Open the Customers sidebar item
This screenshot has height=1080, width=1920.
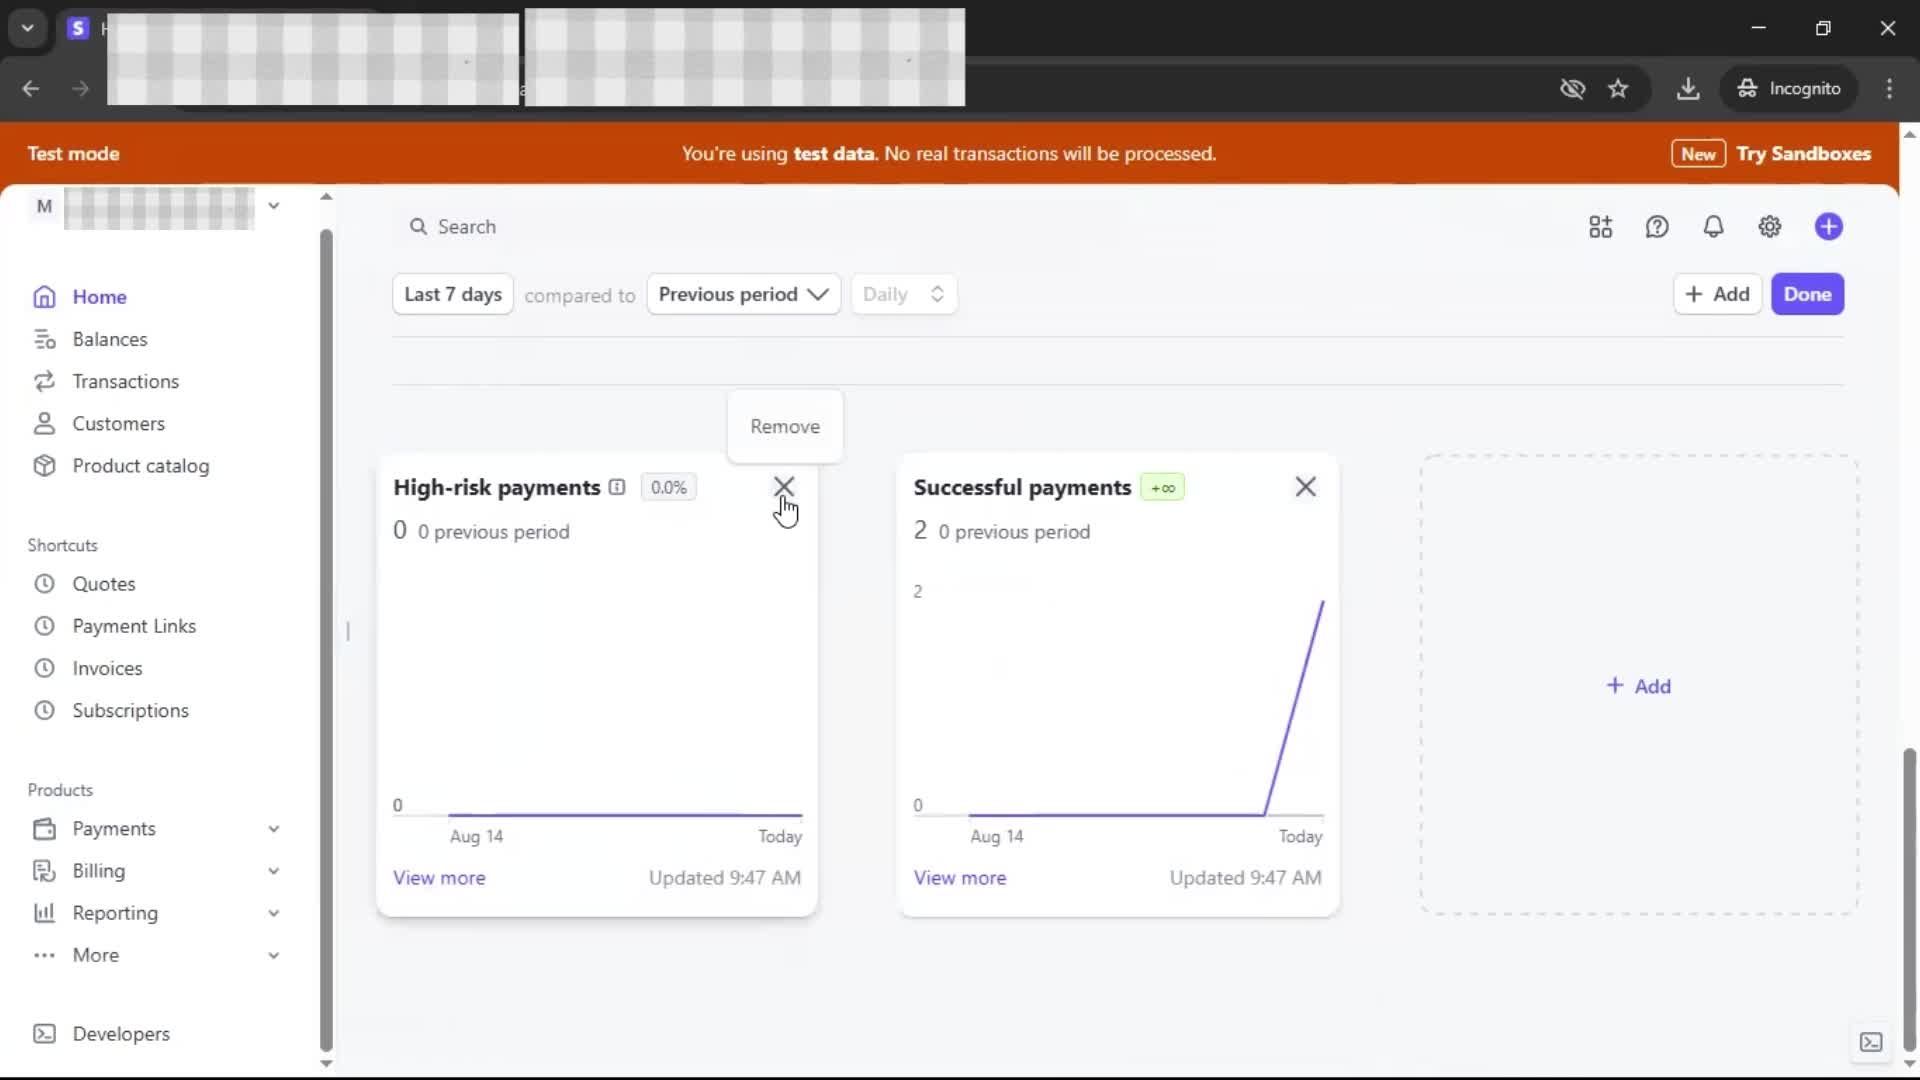pyautogui.click(x=118, y=424)
